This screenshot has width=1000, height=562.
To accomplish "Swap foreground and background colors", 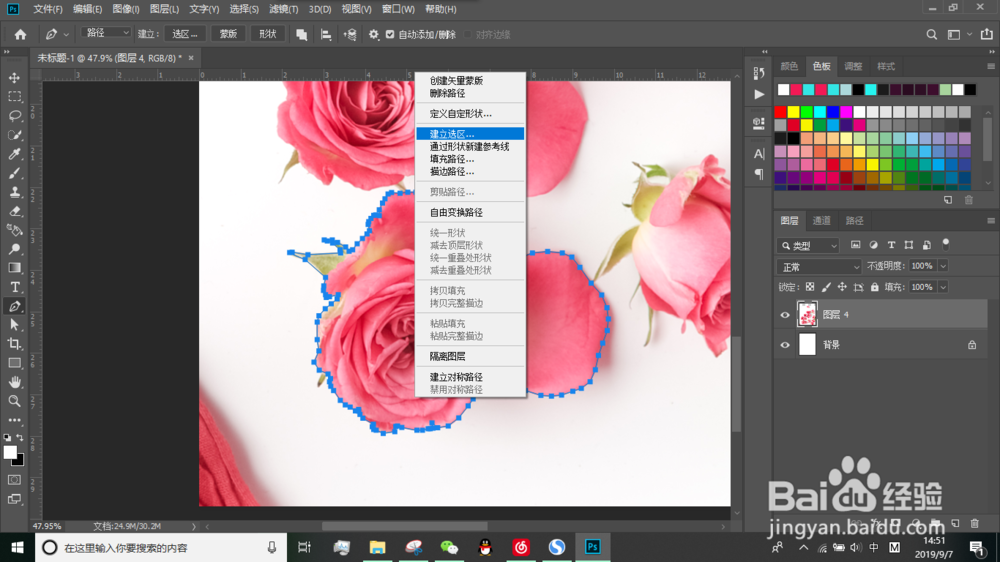I will [20, 438].
